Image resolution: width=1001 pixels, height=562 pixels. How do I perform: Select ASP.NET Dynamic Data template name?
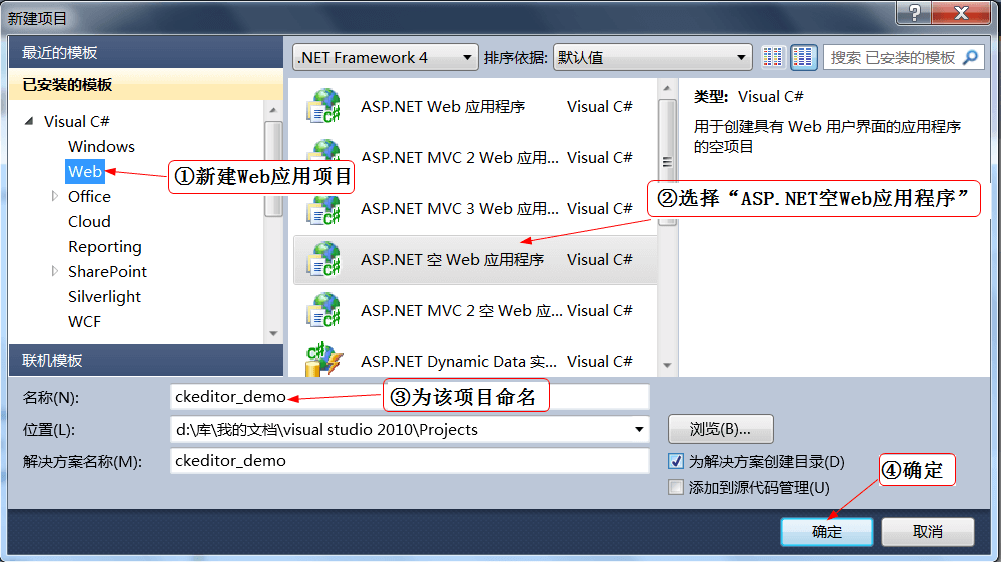pos(459,361)
